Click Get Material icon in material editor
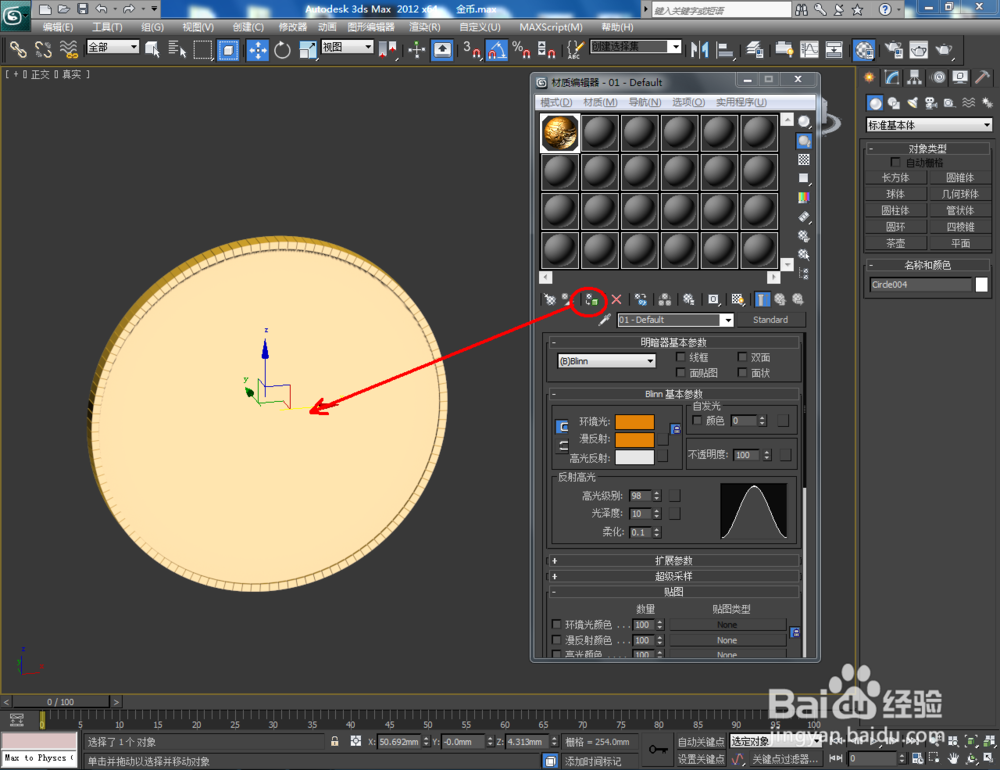The height and width of the screenshot is (770, 1000). pos(549,299)
